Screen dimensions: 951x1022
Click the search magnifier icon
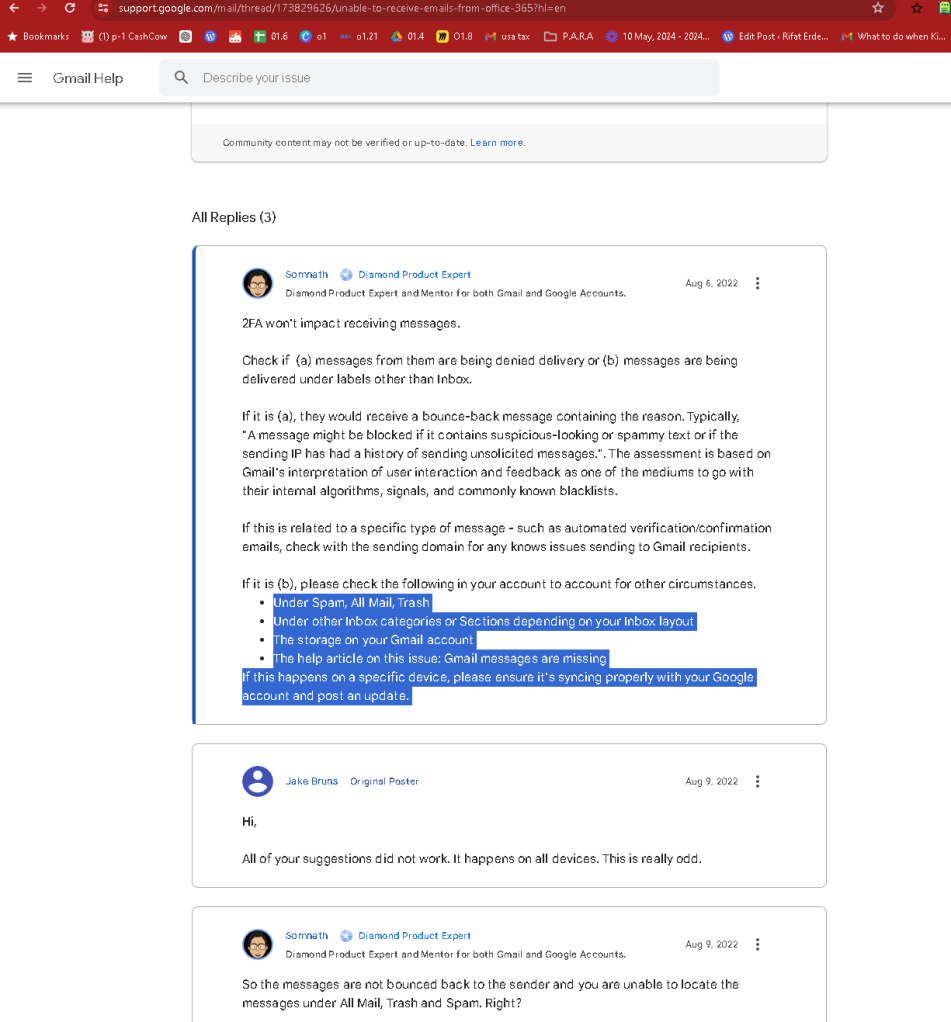pos(181,78)
